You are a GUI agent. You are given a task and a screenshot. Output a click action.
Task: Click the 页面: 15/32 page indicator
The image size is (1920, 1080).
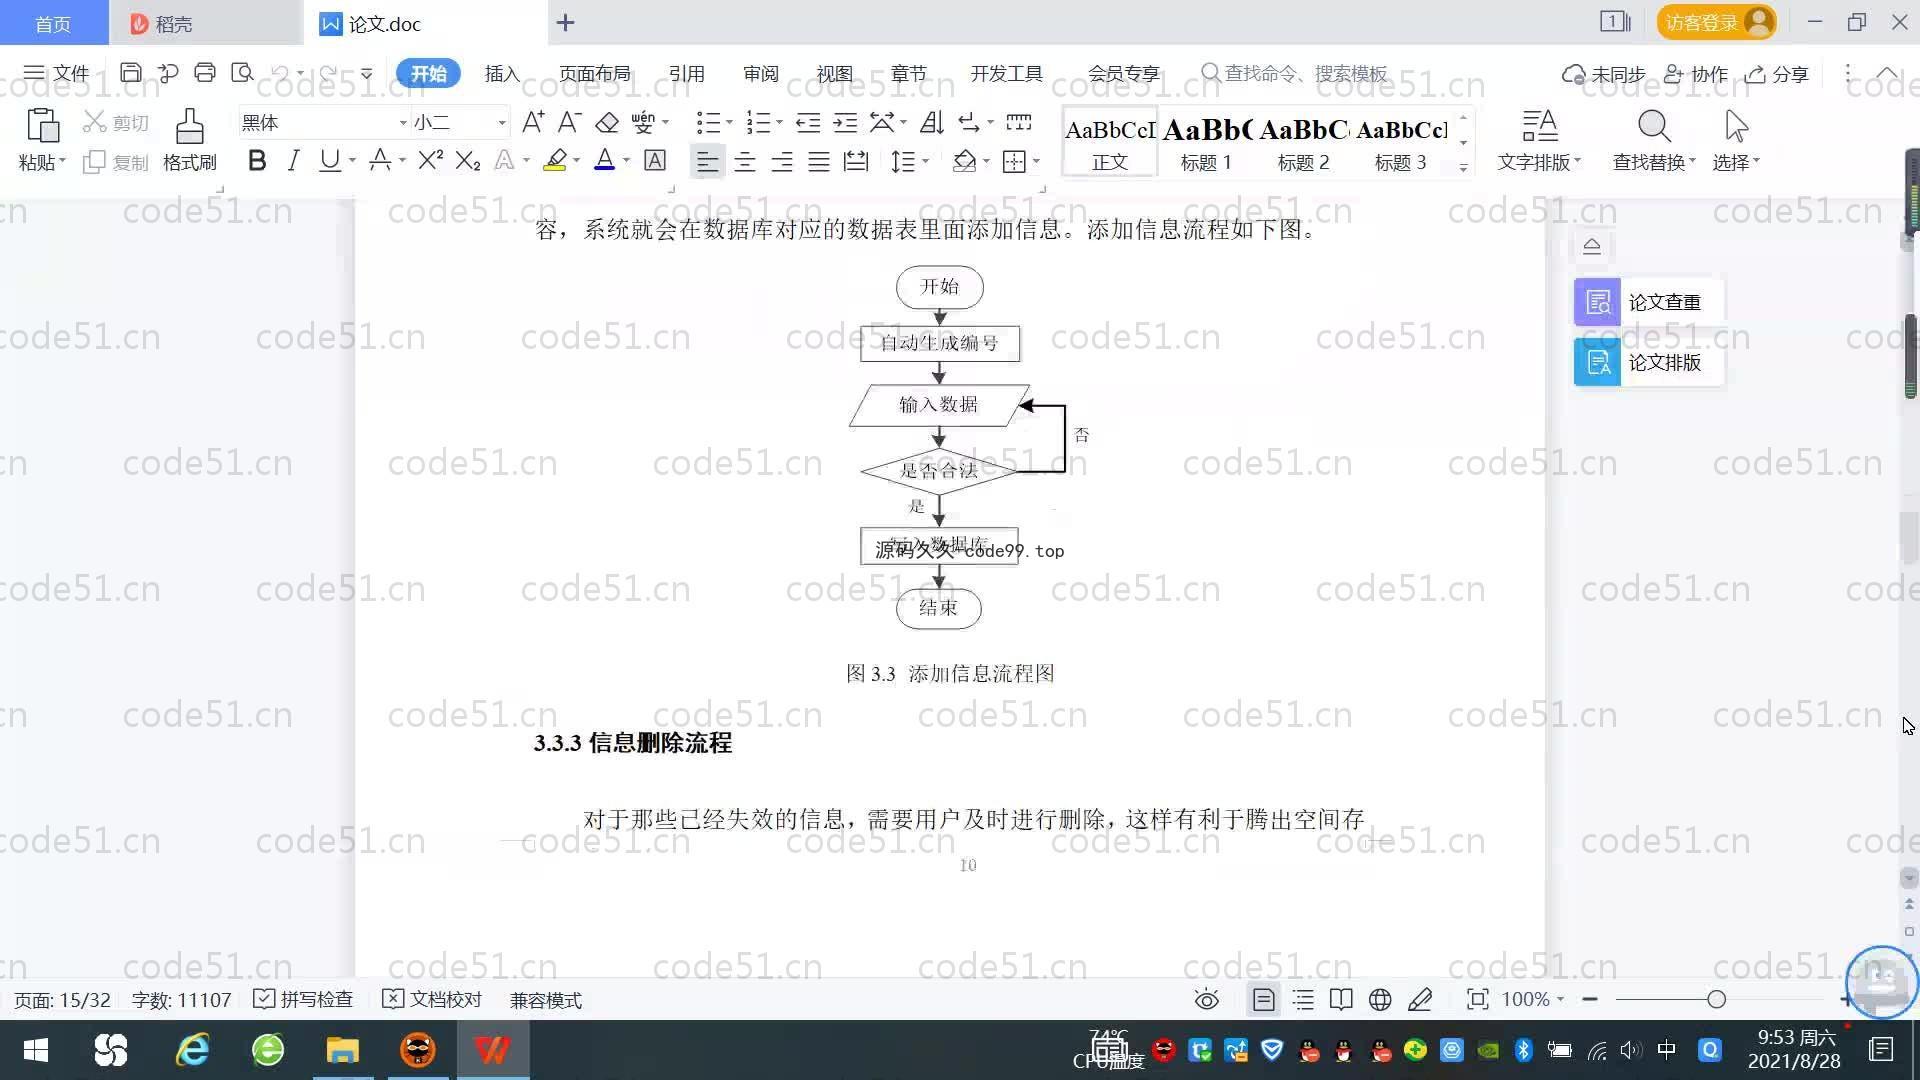[62, 1000]
